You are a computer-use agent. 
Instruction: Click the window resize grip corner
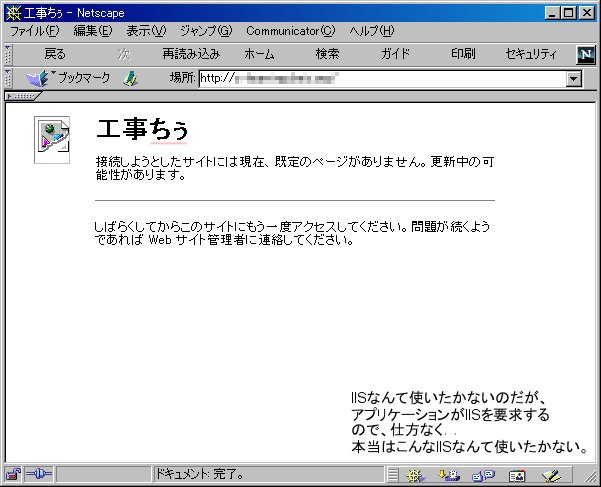[x=590, y=476]
